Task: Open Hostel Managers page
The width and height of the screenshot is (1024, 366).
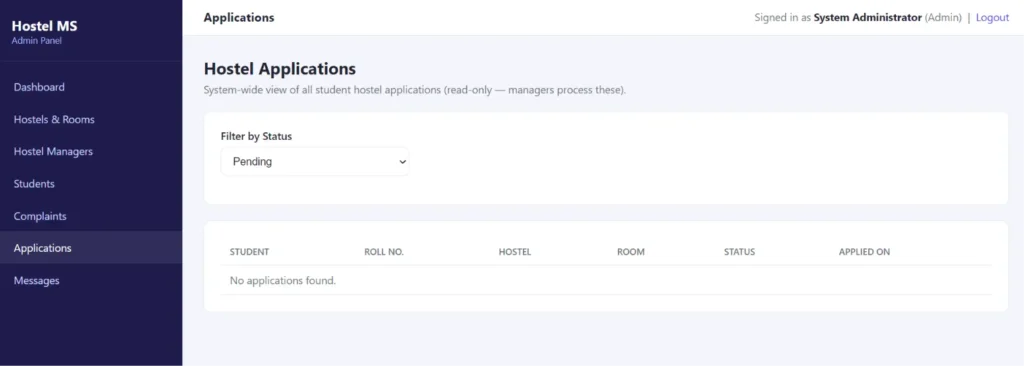Action: [x=91, y=152]
